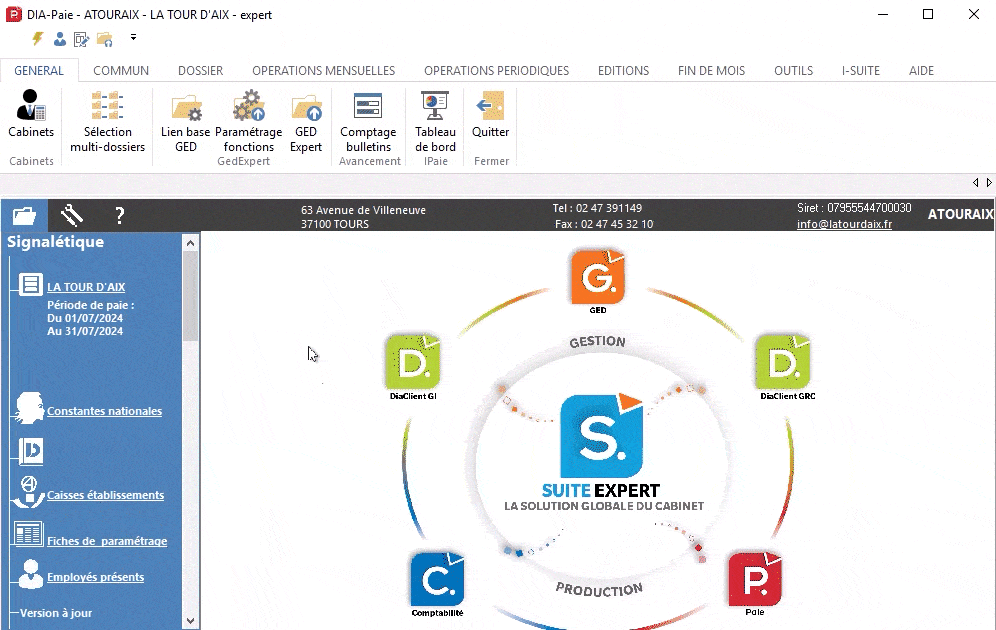Screen dimensions: 996x630
Task: Click the DiaClient GRC green icon
Action: [783, 361]
